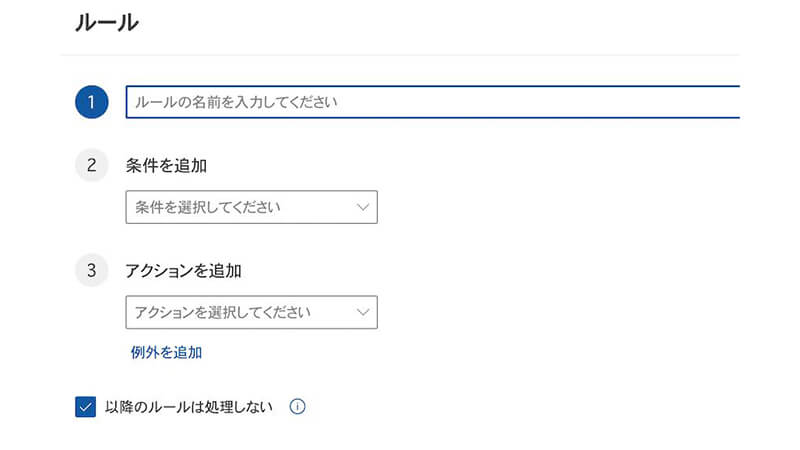
Task: Click the divider line below the ルール heading
Action: click(400, 55)
